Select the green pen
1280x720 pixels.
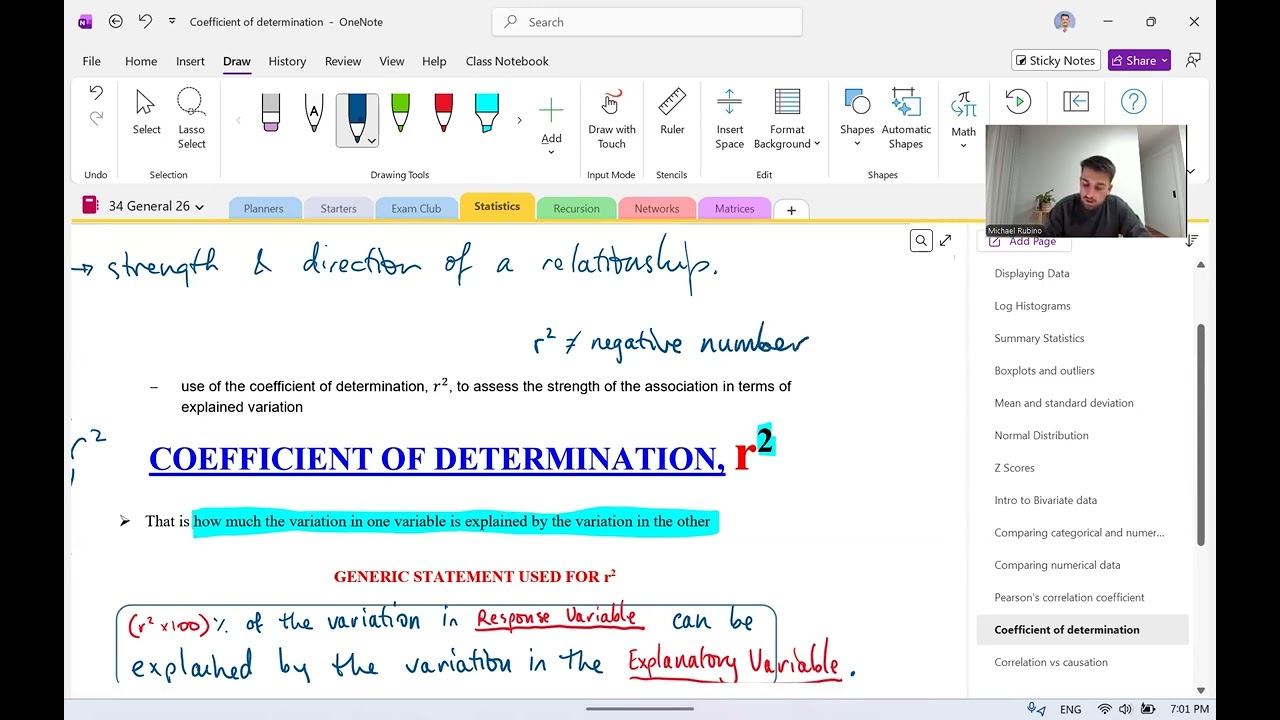pyautogui.click(x=400, y=112)
